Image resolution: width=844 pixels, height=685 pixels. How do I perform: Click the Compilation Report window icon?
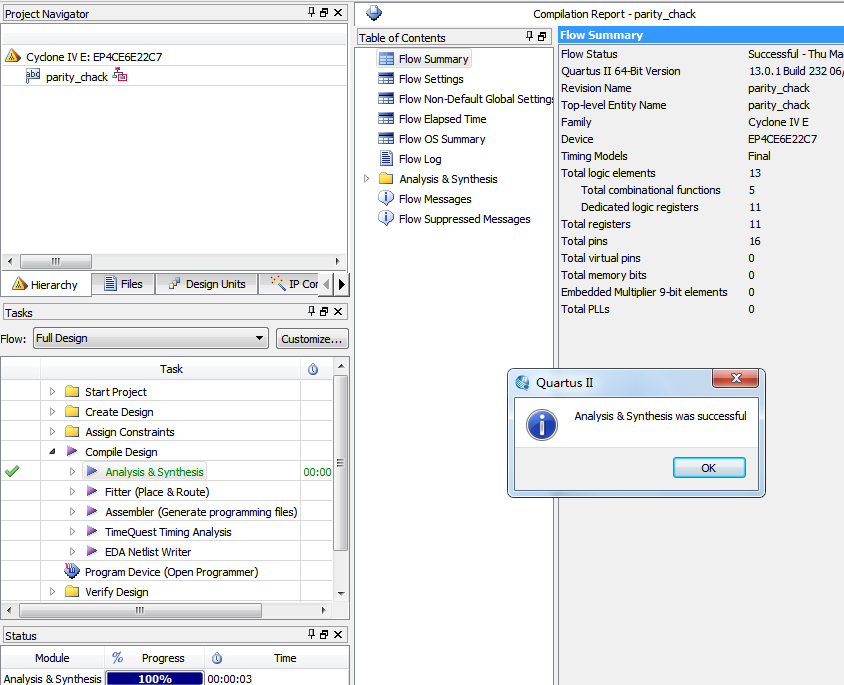[x=374, y=12]
